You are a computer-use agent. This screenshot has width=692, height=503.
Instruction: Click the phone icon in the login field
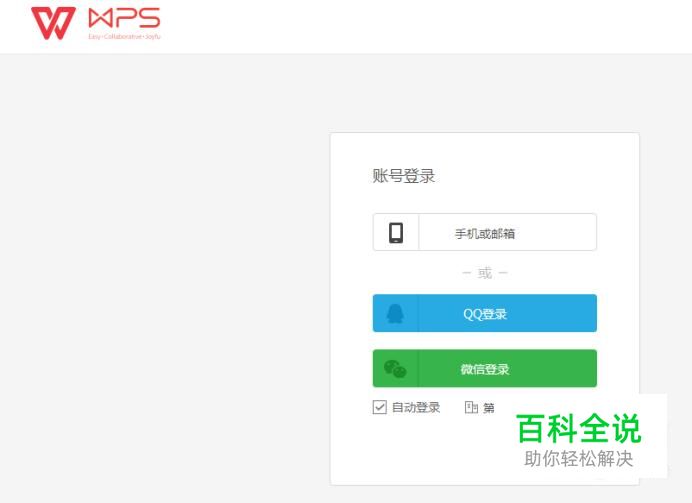point(396,233)
